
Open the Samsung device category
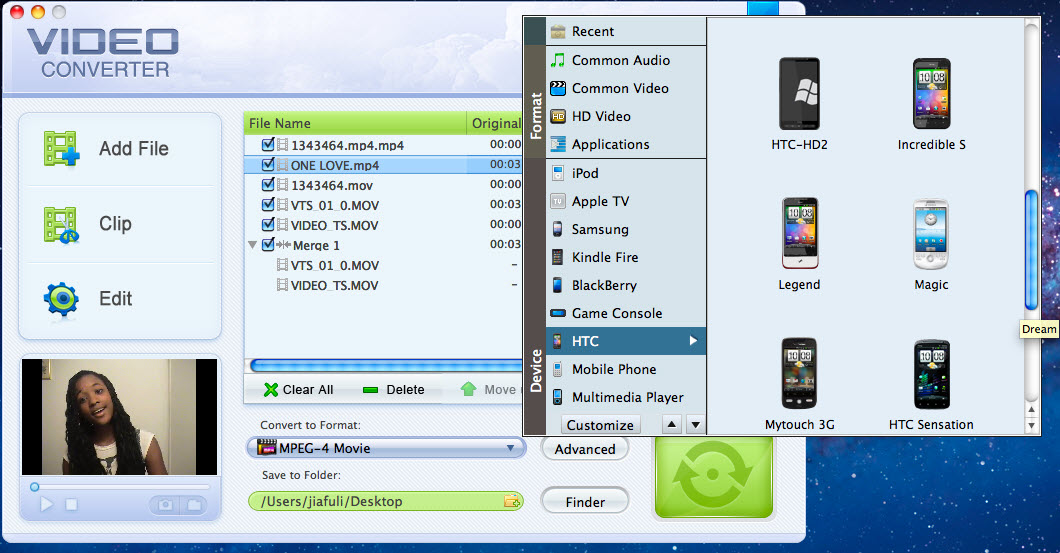tap(626, 229)
